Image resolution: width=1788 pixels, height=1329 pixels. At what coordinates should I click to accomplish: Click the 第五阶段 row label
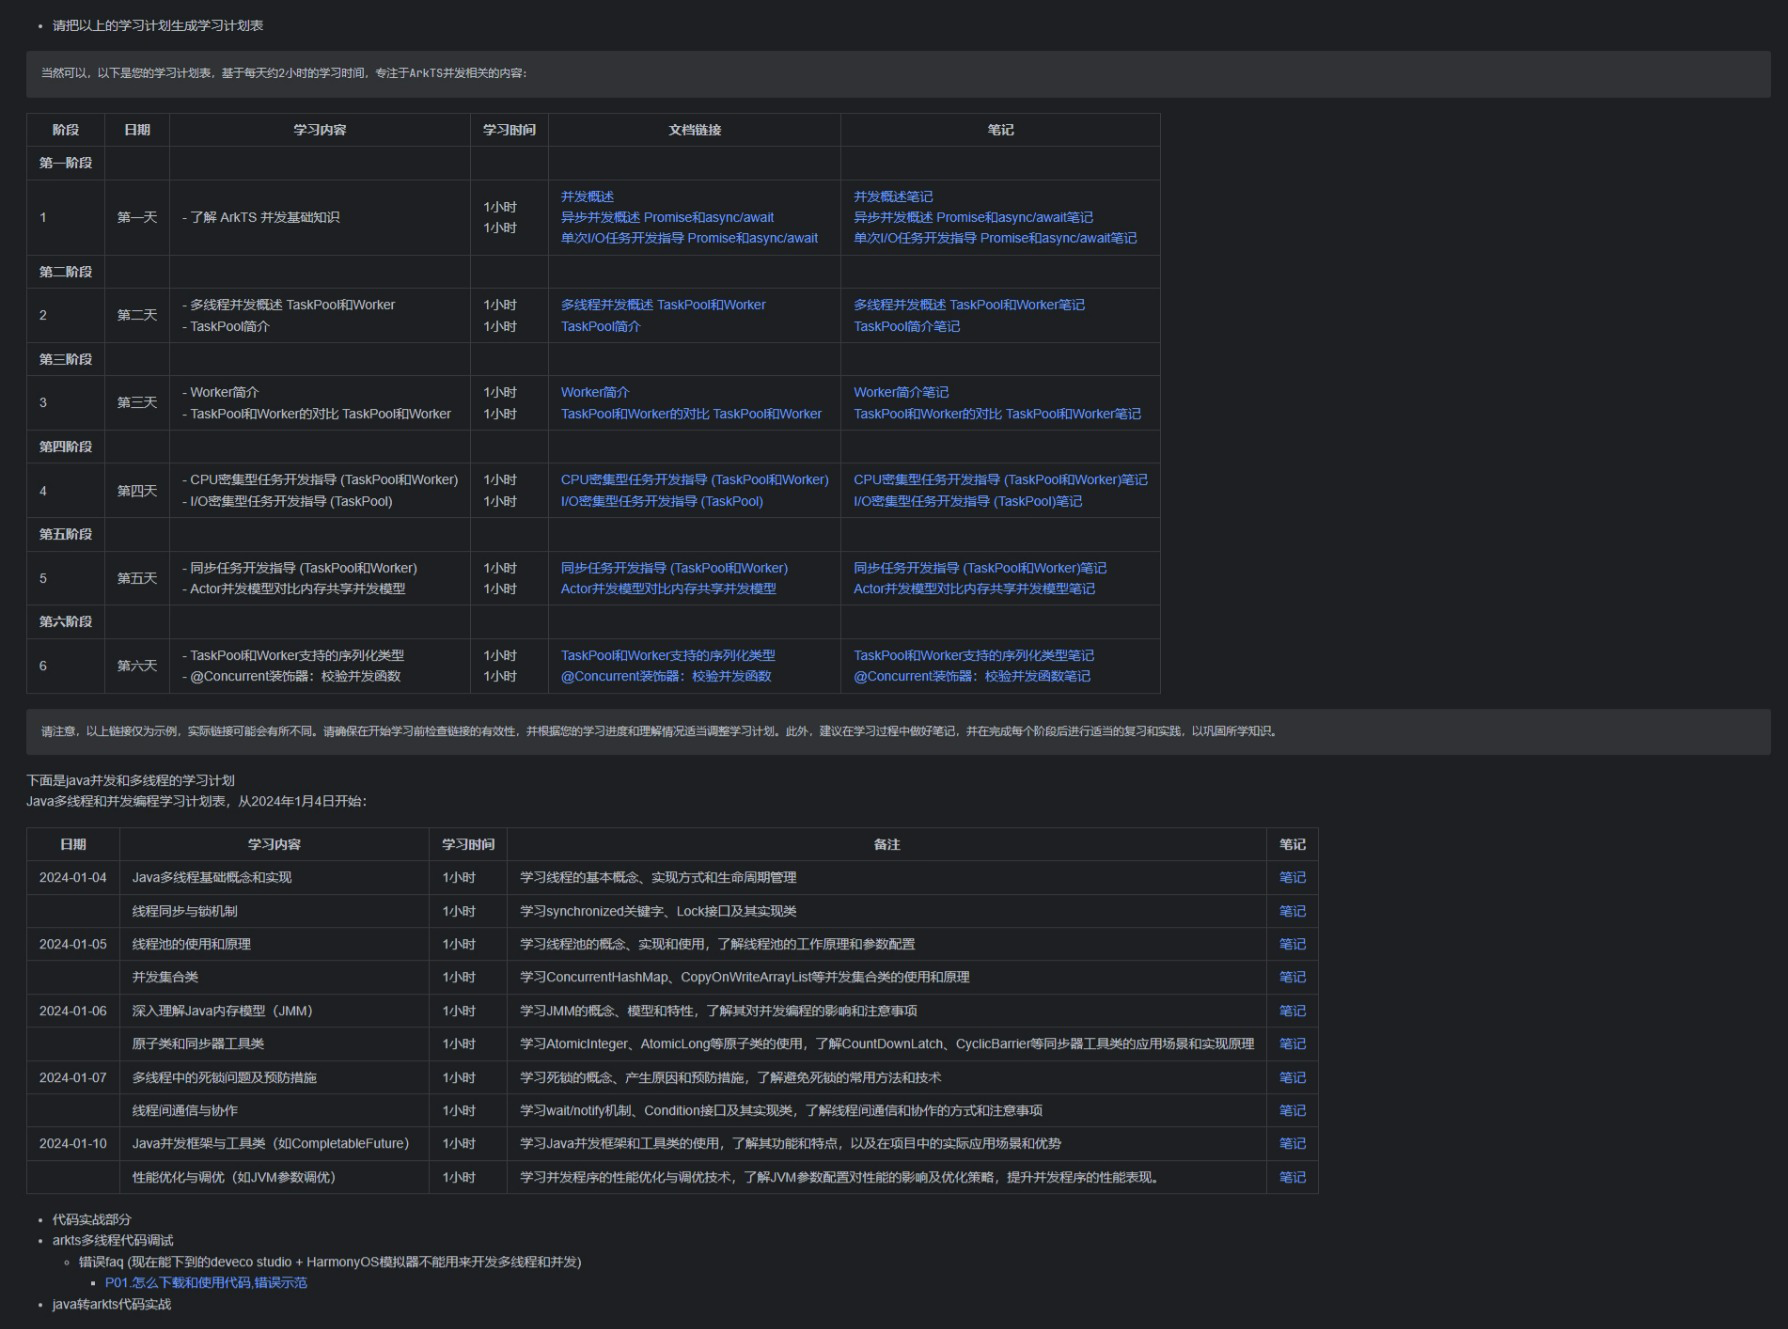(x=66, y=535)
